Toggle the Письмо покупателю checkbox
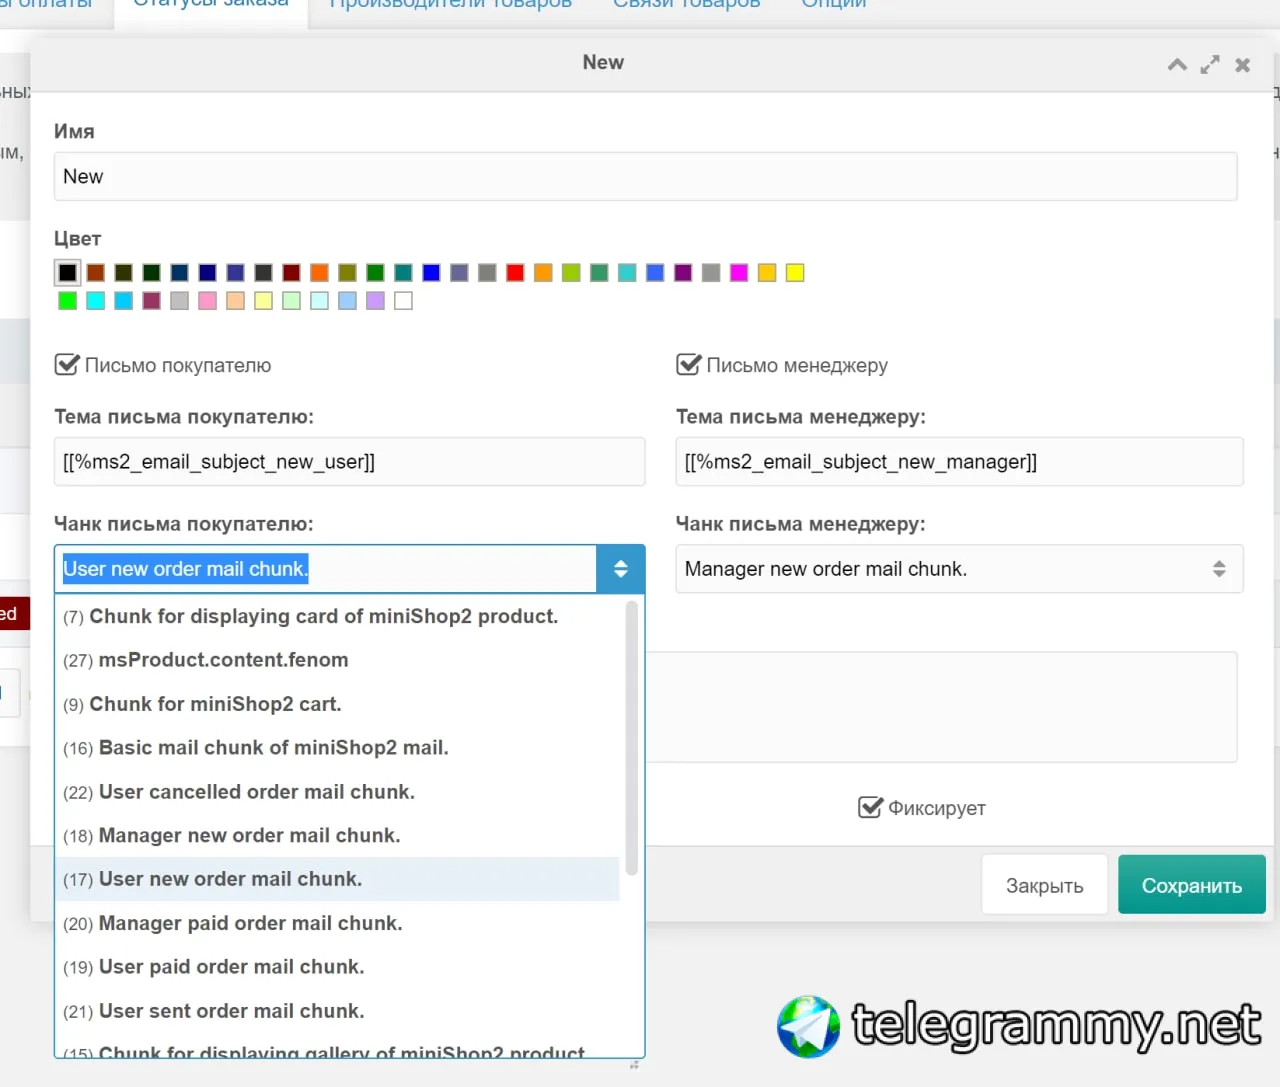This screenshot has width=1280, height=1087. [x=67, y=364]
